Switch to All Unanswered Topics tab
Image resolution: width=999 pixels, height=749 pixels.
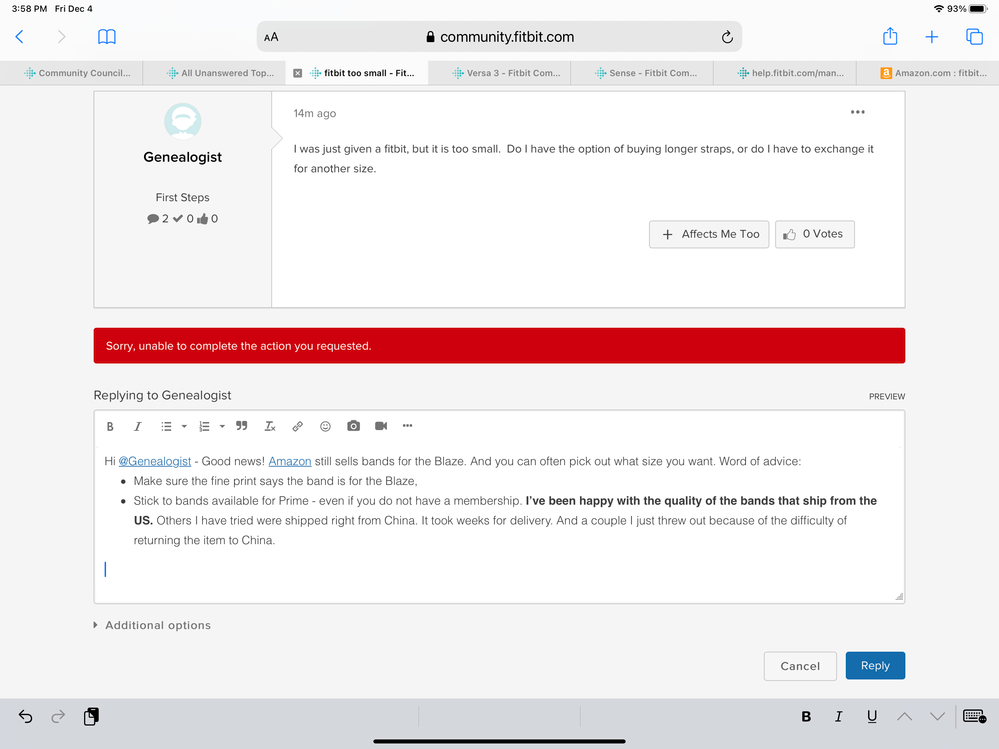(x=214, y=73)
